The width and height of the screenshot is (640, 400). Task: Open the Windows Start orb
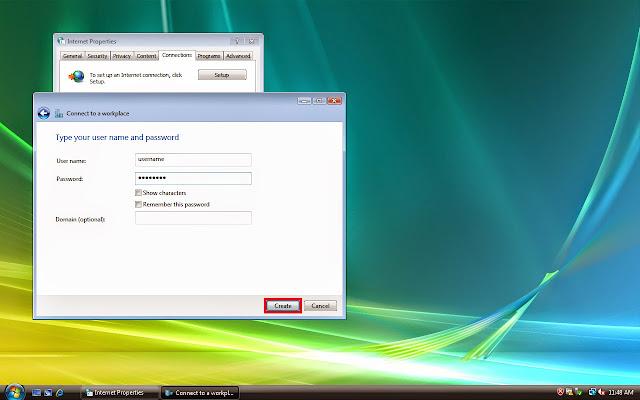tap(14, 392)
